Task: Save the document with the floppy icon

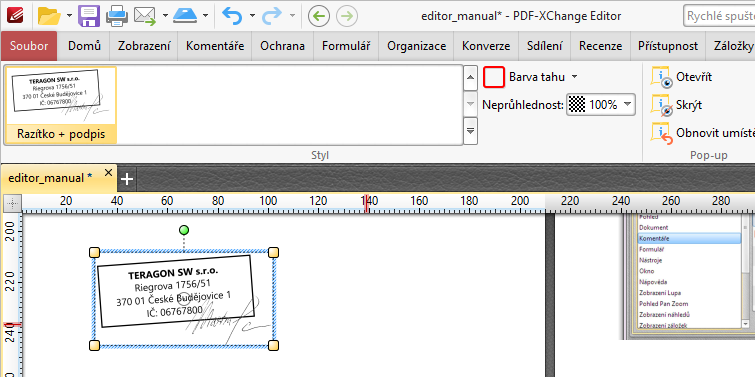Action: point(89,16)
